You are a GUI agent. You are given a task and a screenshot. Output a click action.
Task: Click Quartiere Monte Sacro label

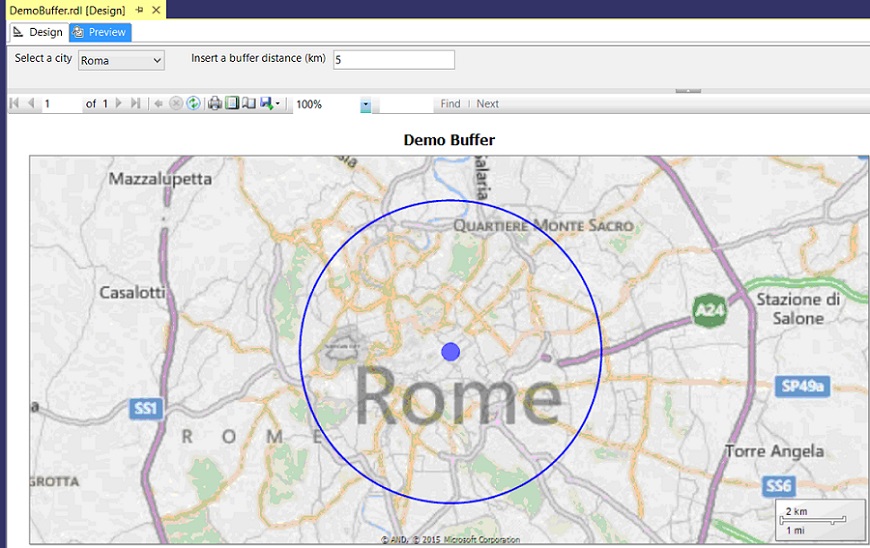click(544, 226)
